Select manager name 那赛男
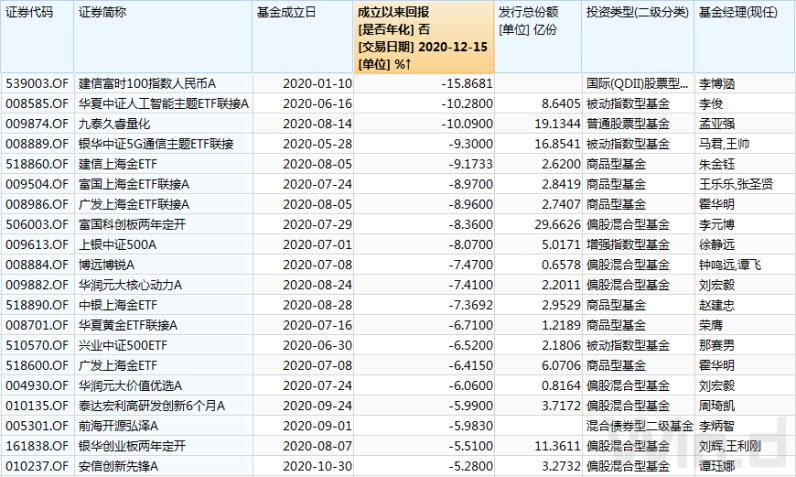796x477 pixels. pos(717,345)
